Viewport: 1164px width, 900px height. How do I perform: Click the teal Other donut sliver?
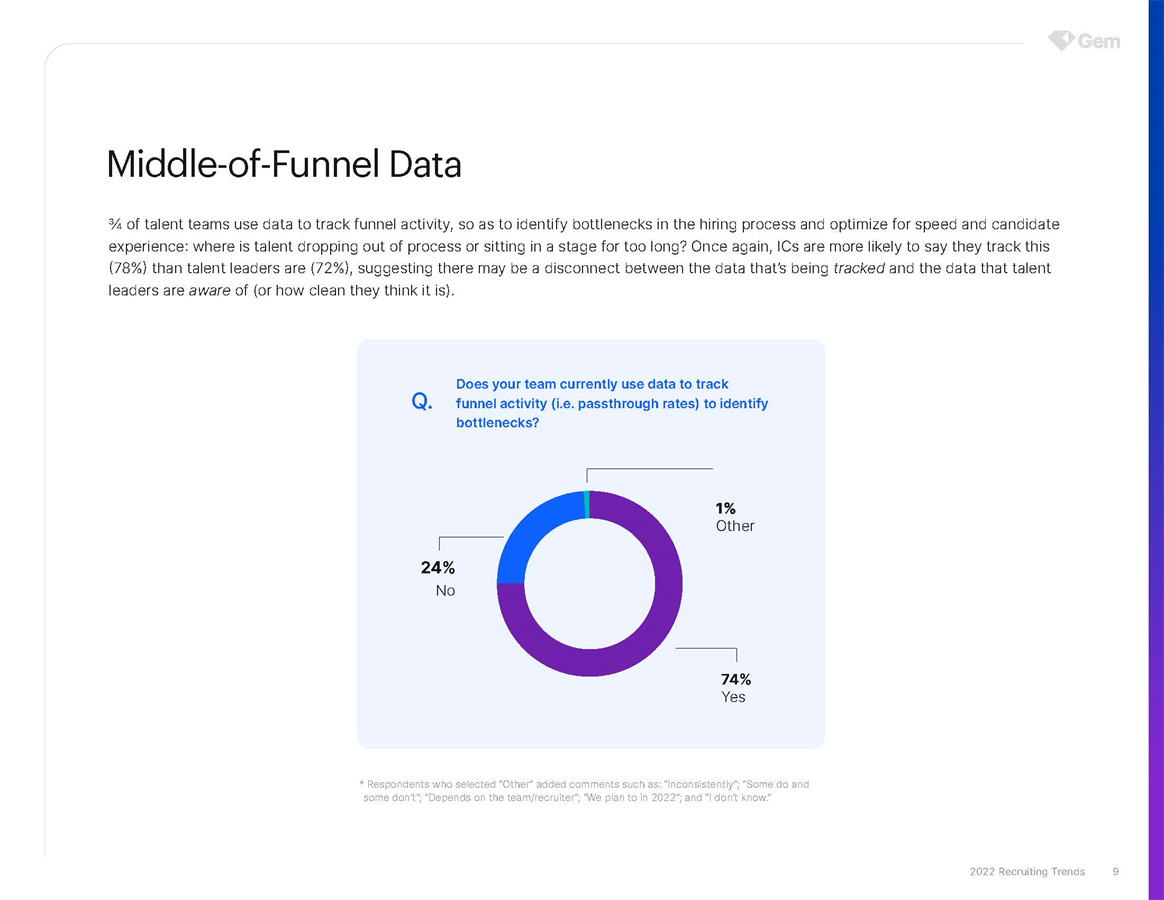tap(587, 505)
